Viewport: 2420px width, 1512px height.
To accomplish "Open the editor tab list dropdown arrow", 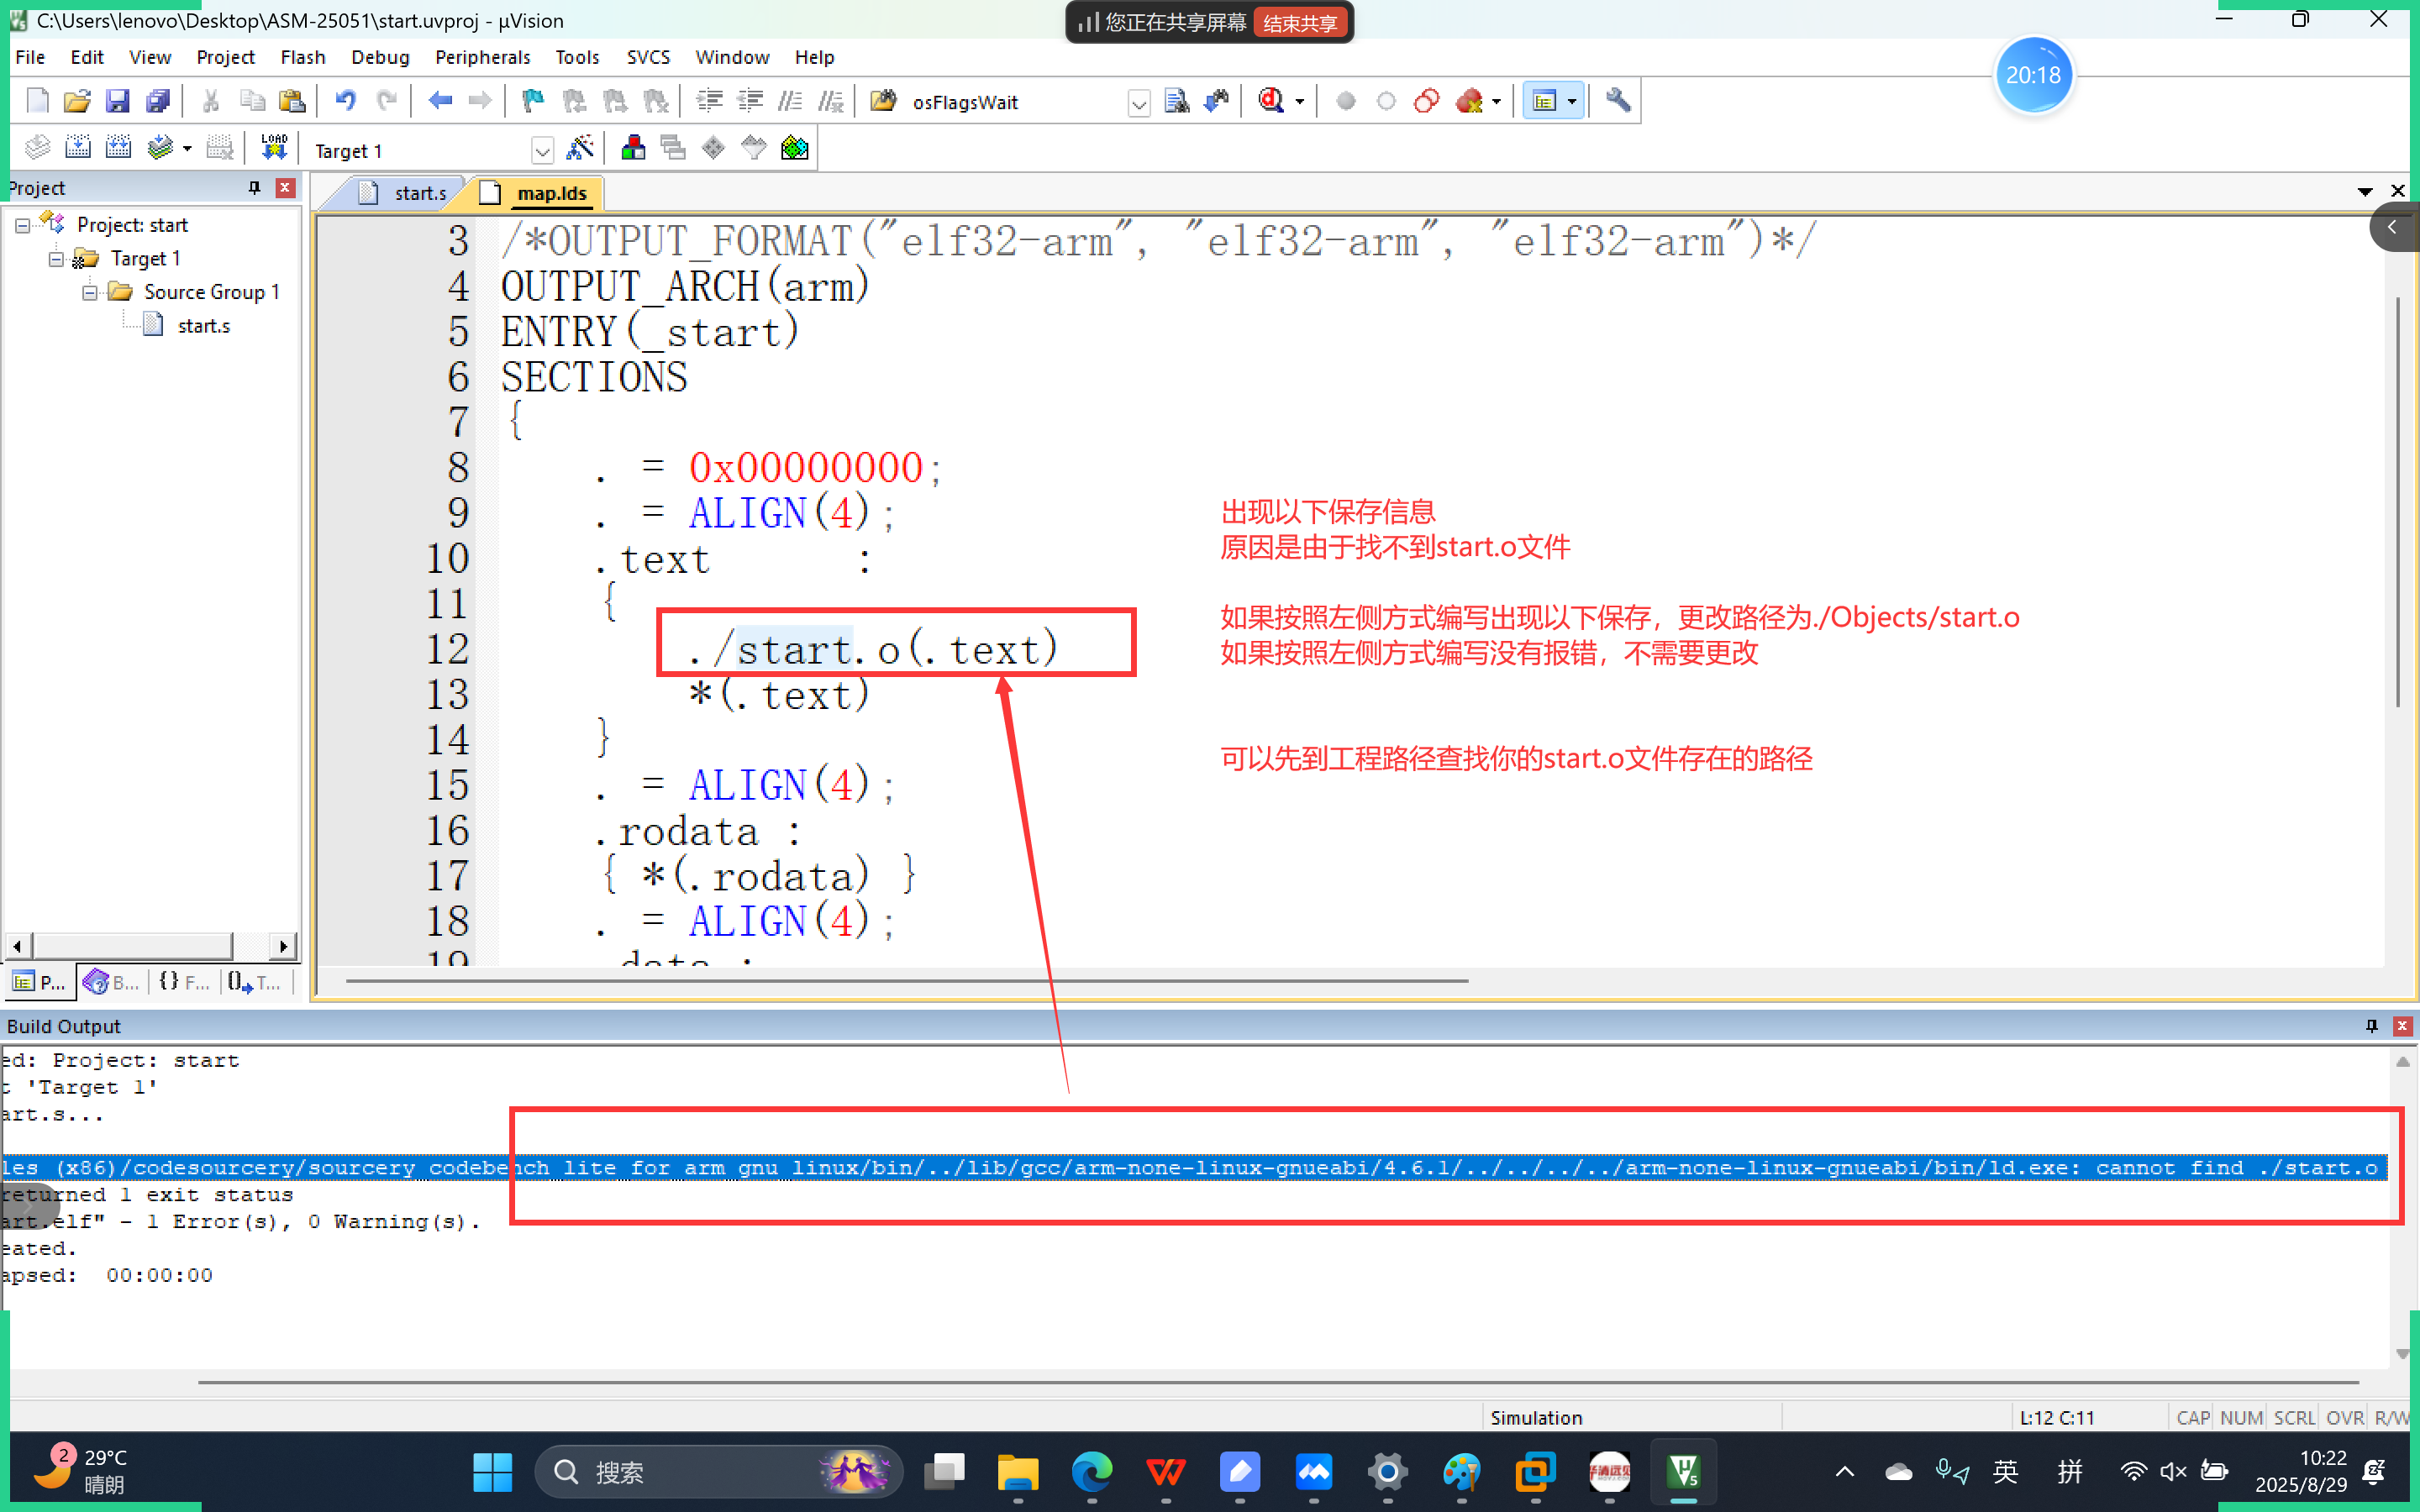I will [x=2365, y=191].
